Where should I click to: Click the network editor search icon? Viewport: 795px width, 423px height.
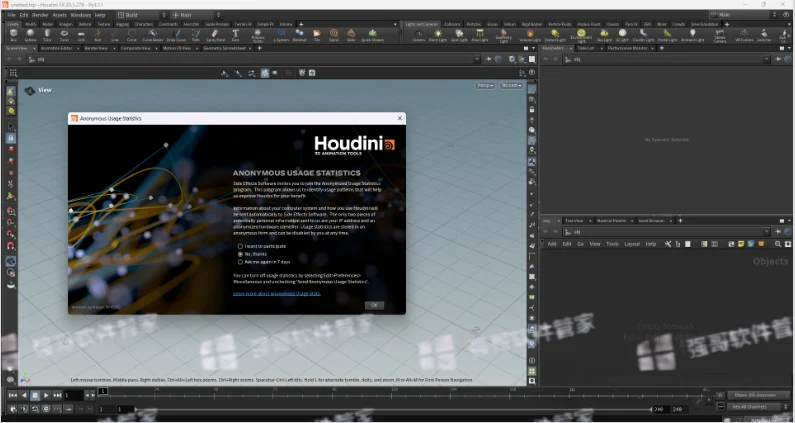coord(778,244)
